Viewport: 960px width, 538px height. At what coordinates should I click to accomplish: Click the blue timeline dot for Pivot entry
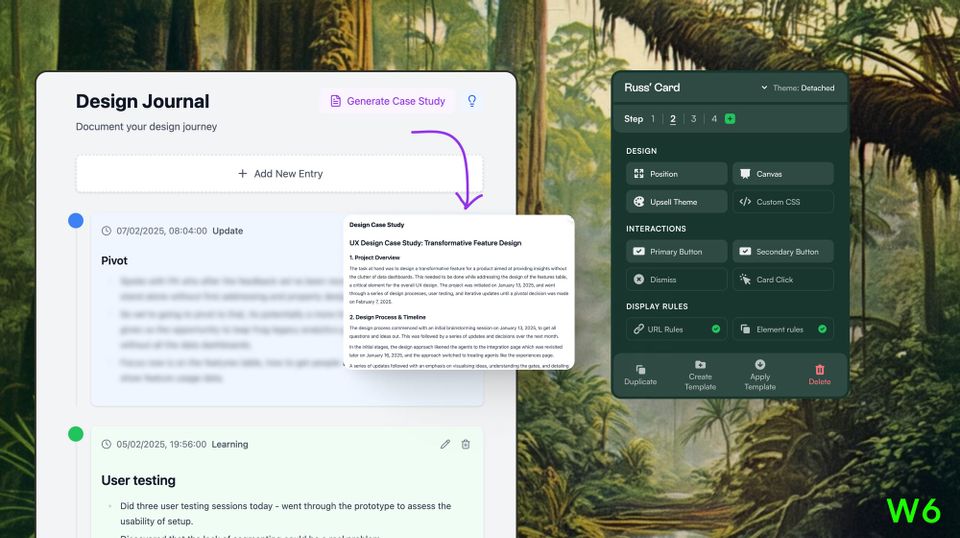[76, 220]
